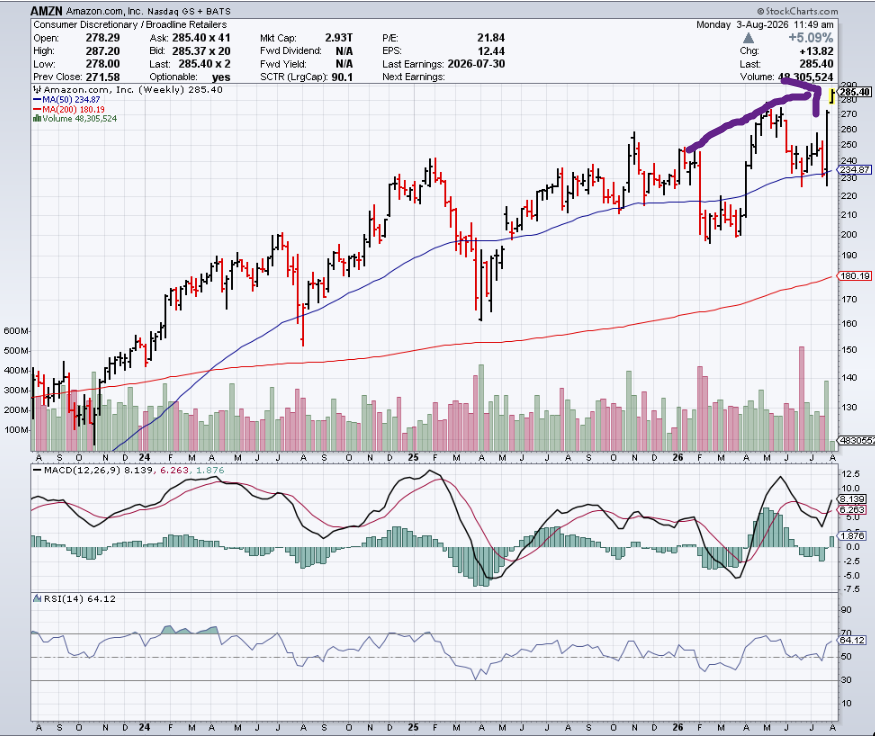Image resolution: width=875 pixels, height=736 pixels.
Task: Click the 90 RSI axis label
Action: tap(847, 610)
